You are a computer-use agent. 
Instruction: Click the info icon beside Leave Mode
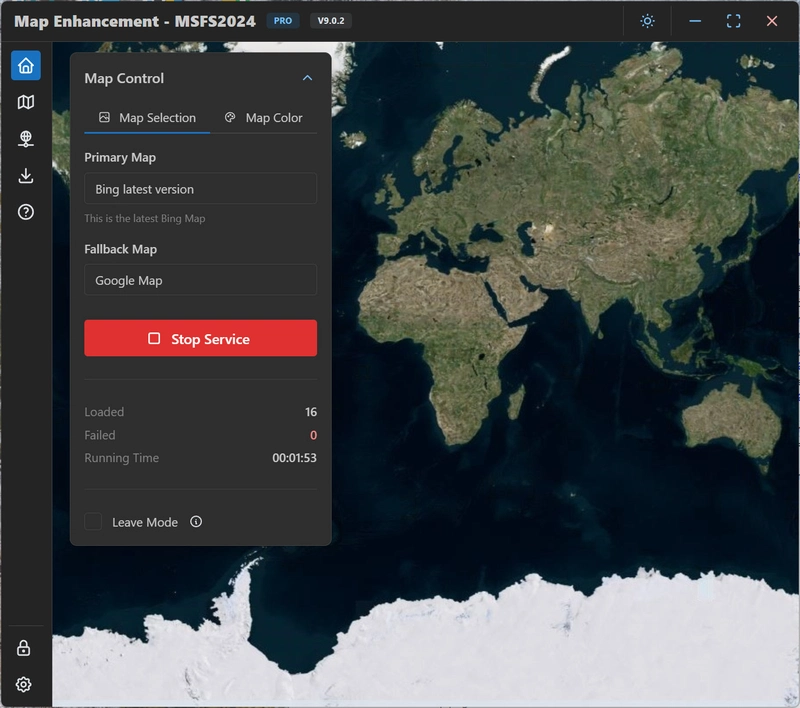(196, 521)
